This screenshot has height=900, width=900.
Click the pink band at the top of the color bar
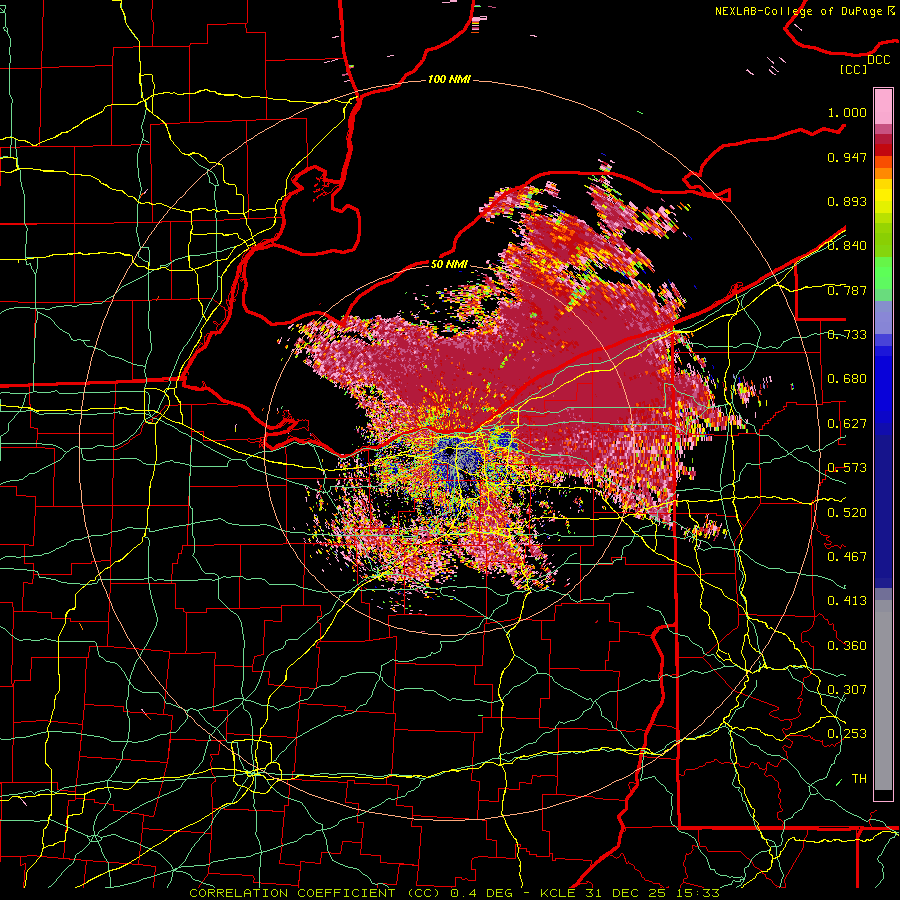click(883, 106)
